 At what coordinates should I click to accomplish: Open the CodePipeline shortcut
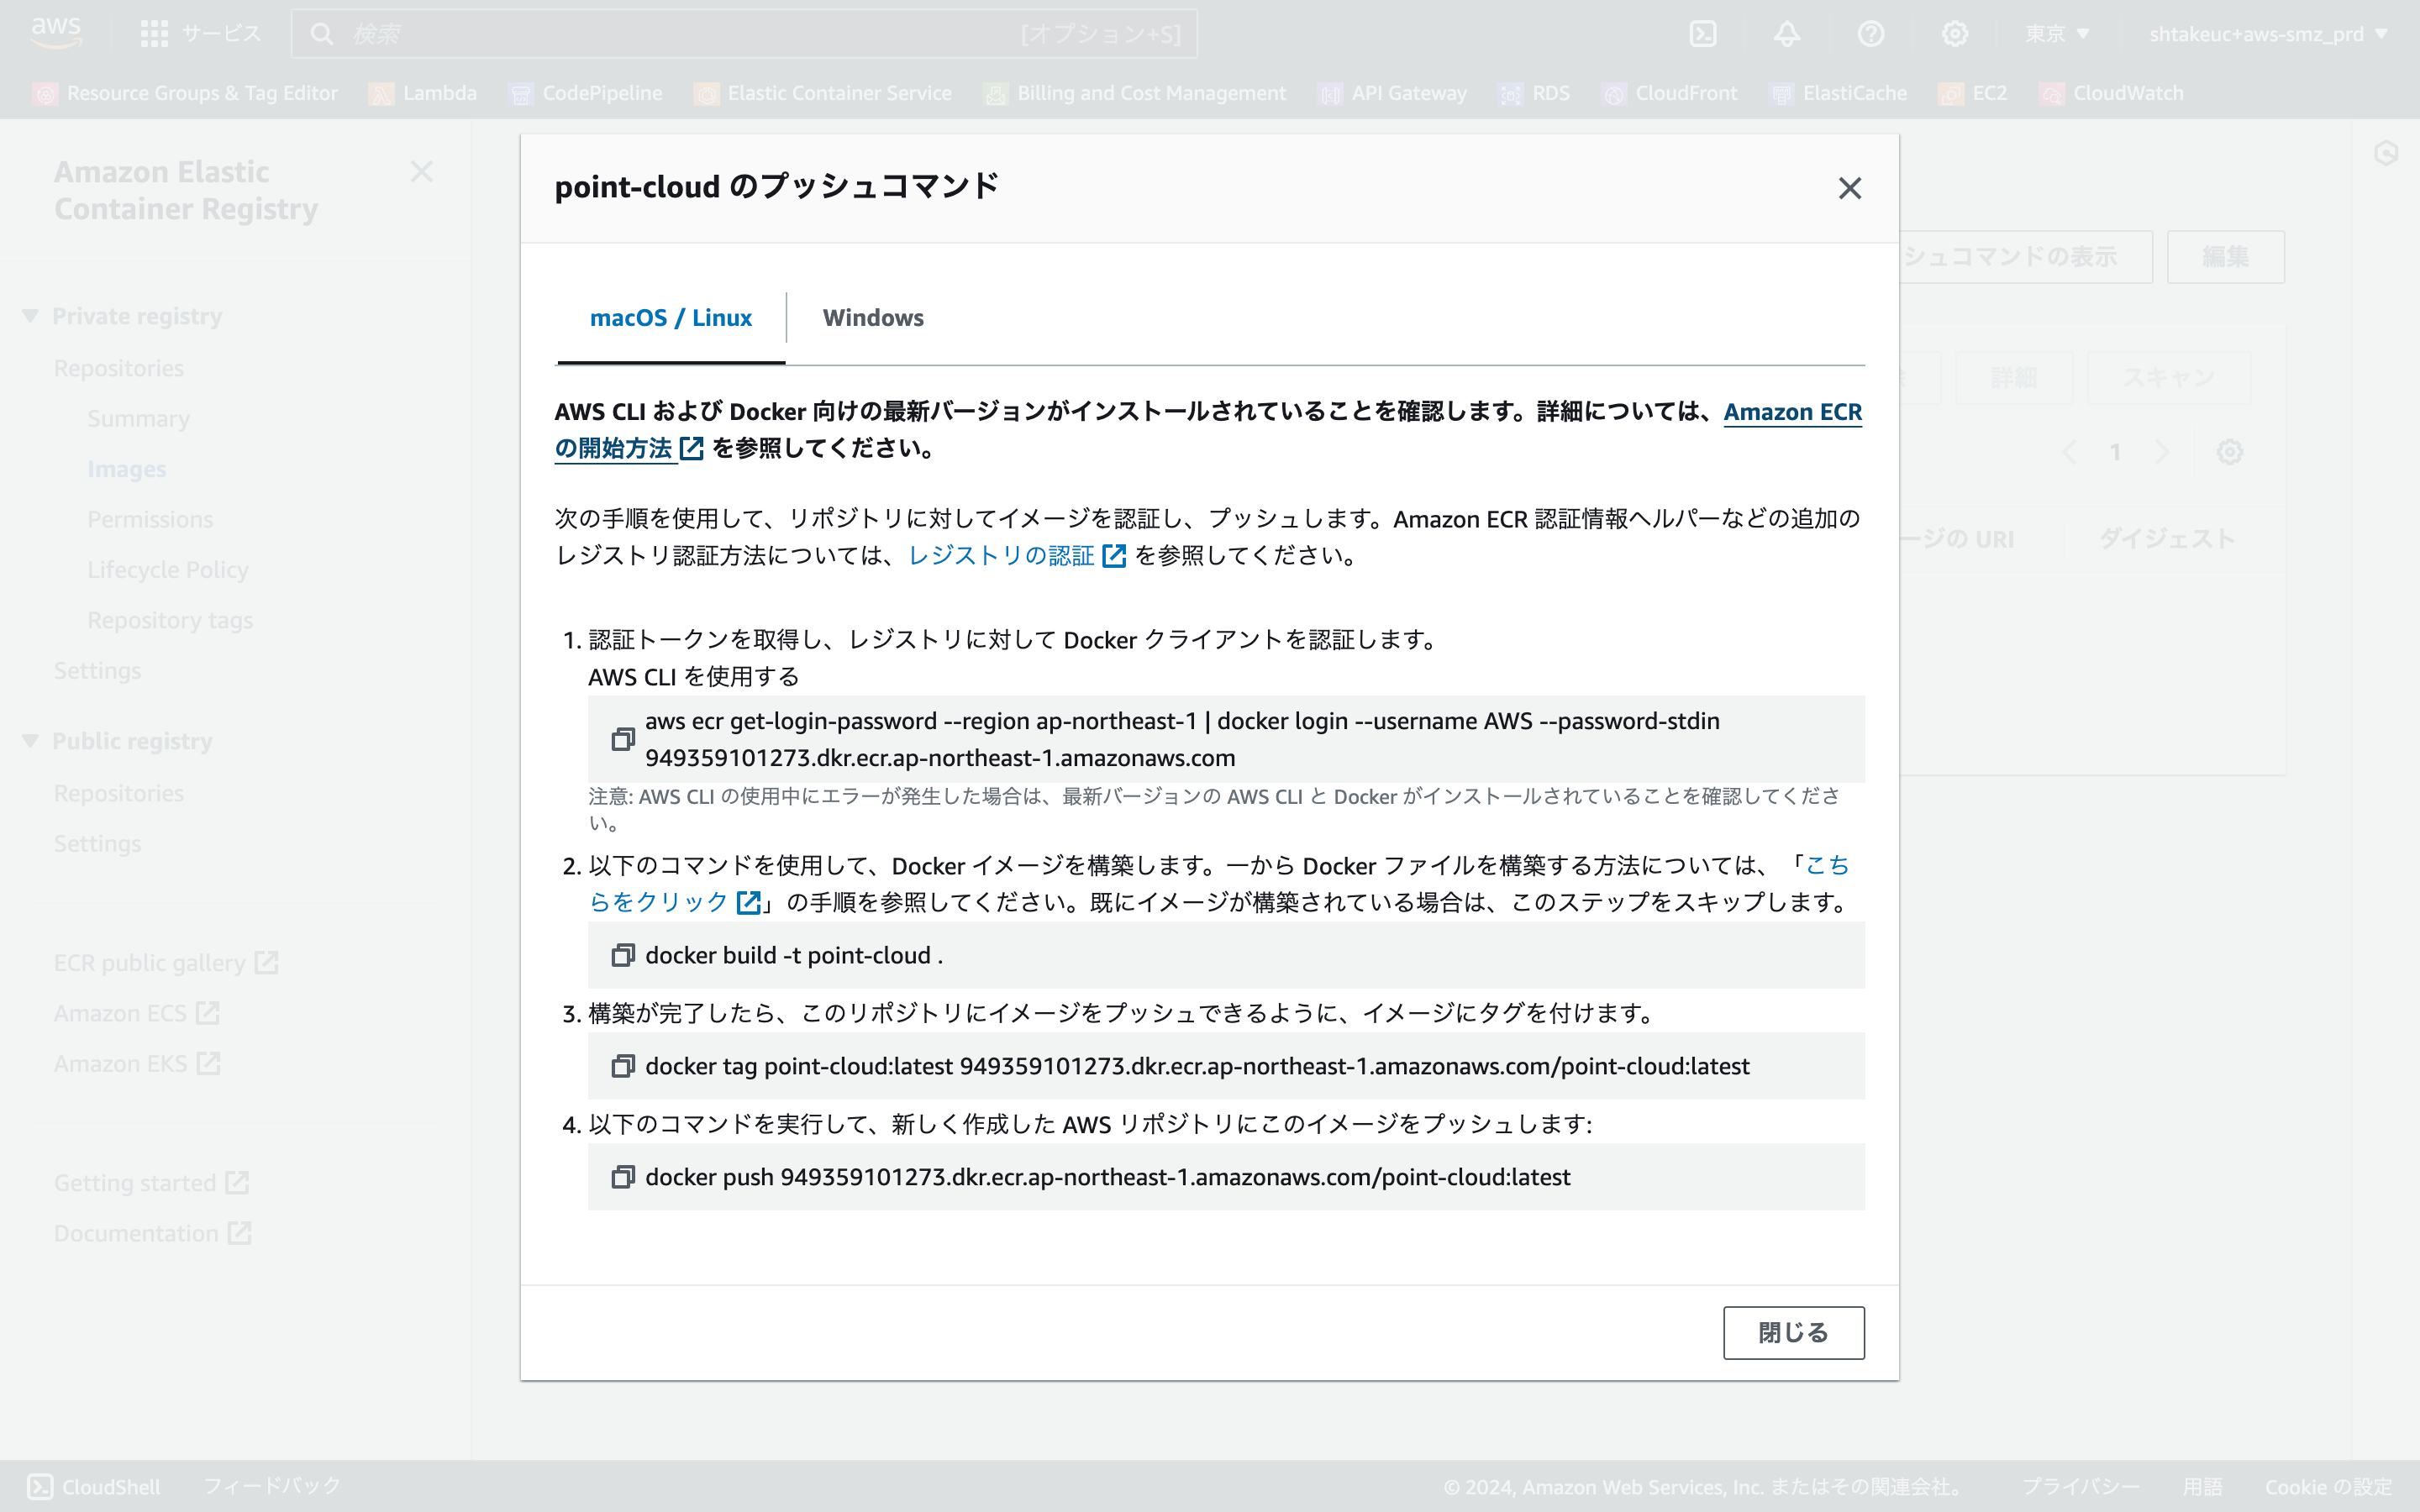point(586,93)
